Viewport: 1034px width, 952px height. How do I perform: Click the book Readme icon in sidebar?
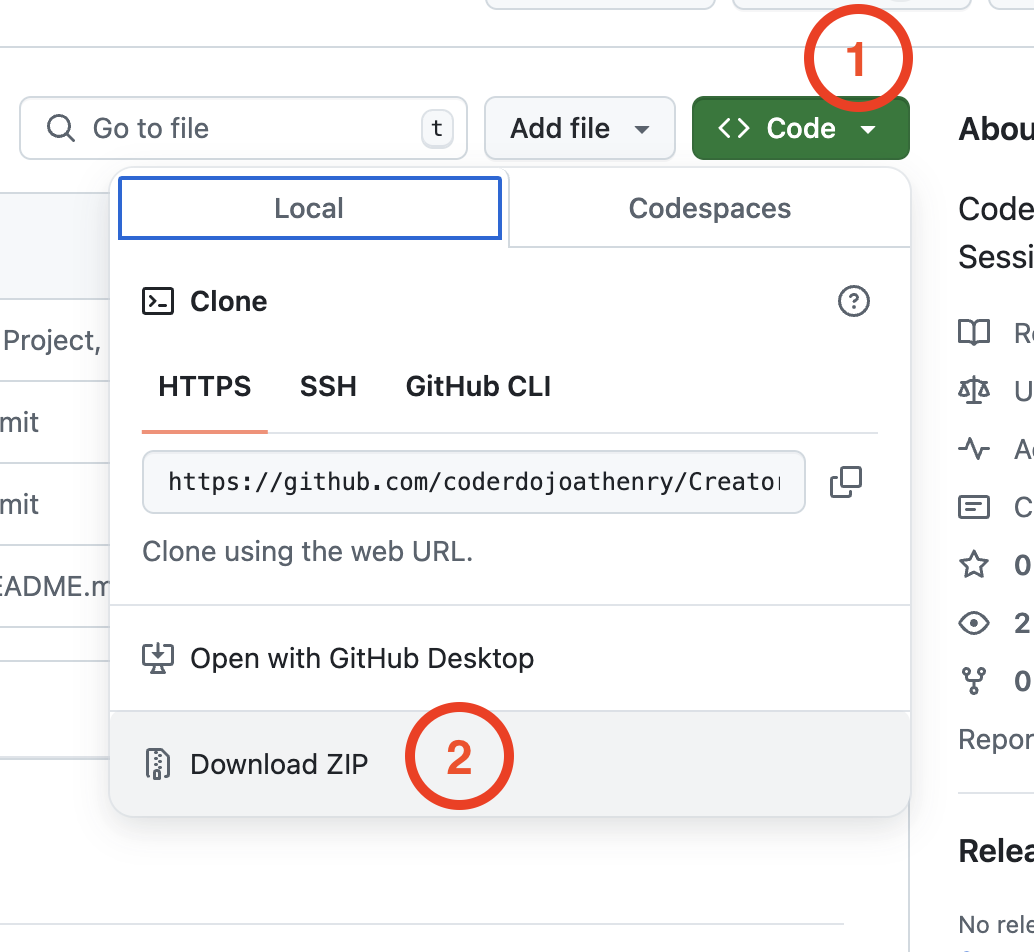[974, 333]
